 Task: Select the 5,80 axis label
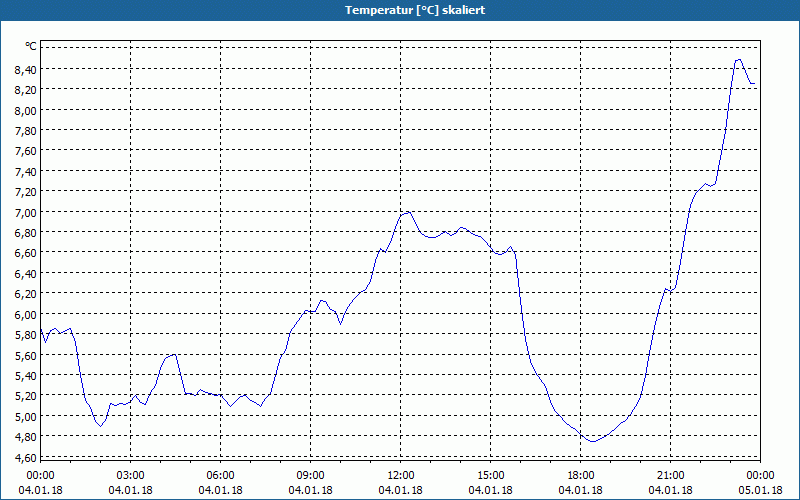26,335
